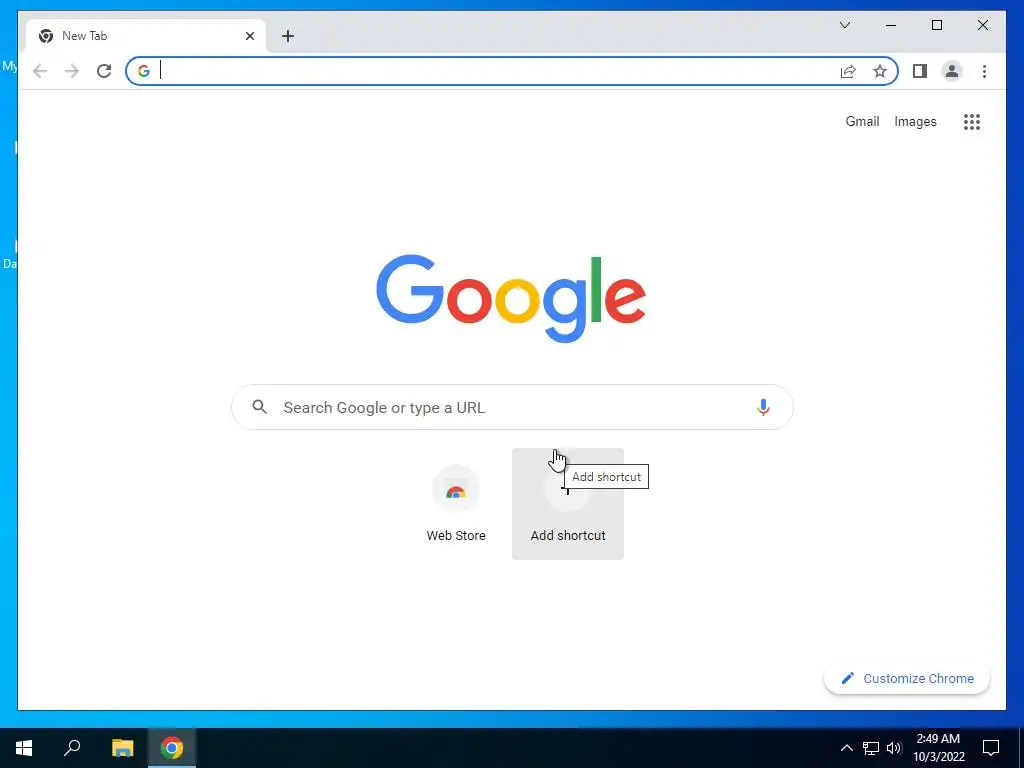Maximize the Chrome window
This screenshot has height=768, width=1024.
click(936, 25)
